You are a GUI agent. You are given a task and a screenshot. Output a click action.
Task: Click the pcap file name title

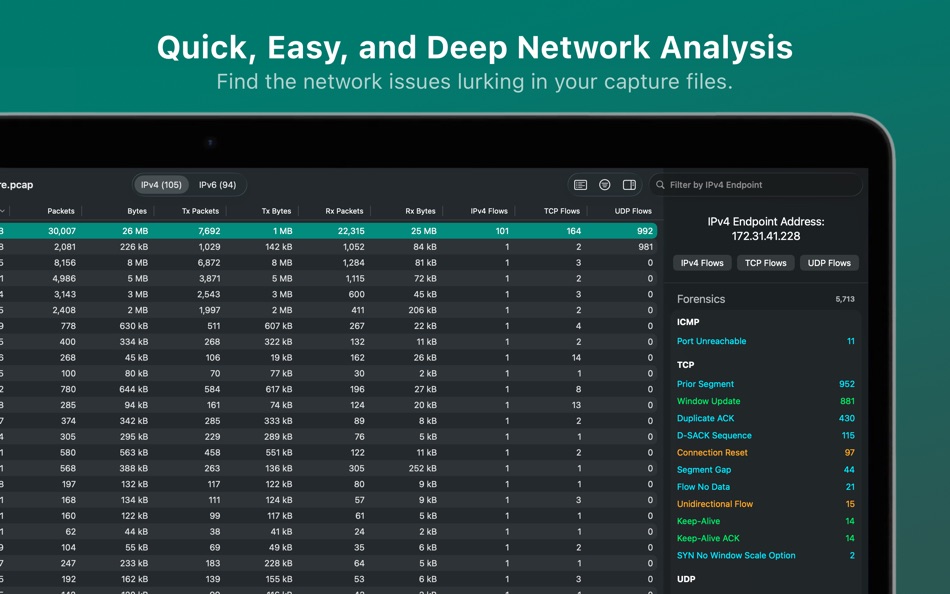pyautogui.click(x=17, y=185)
